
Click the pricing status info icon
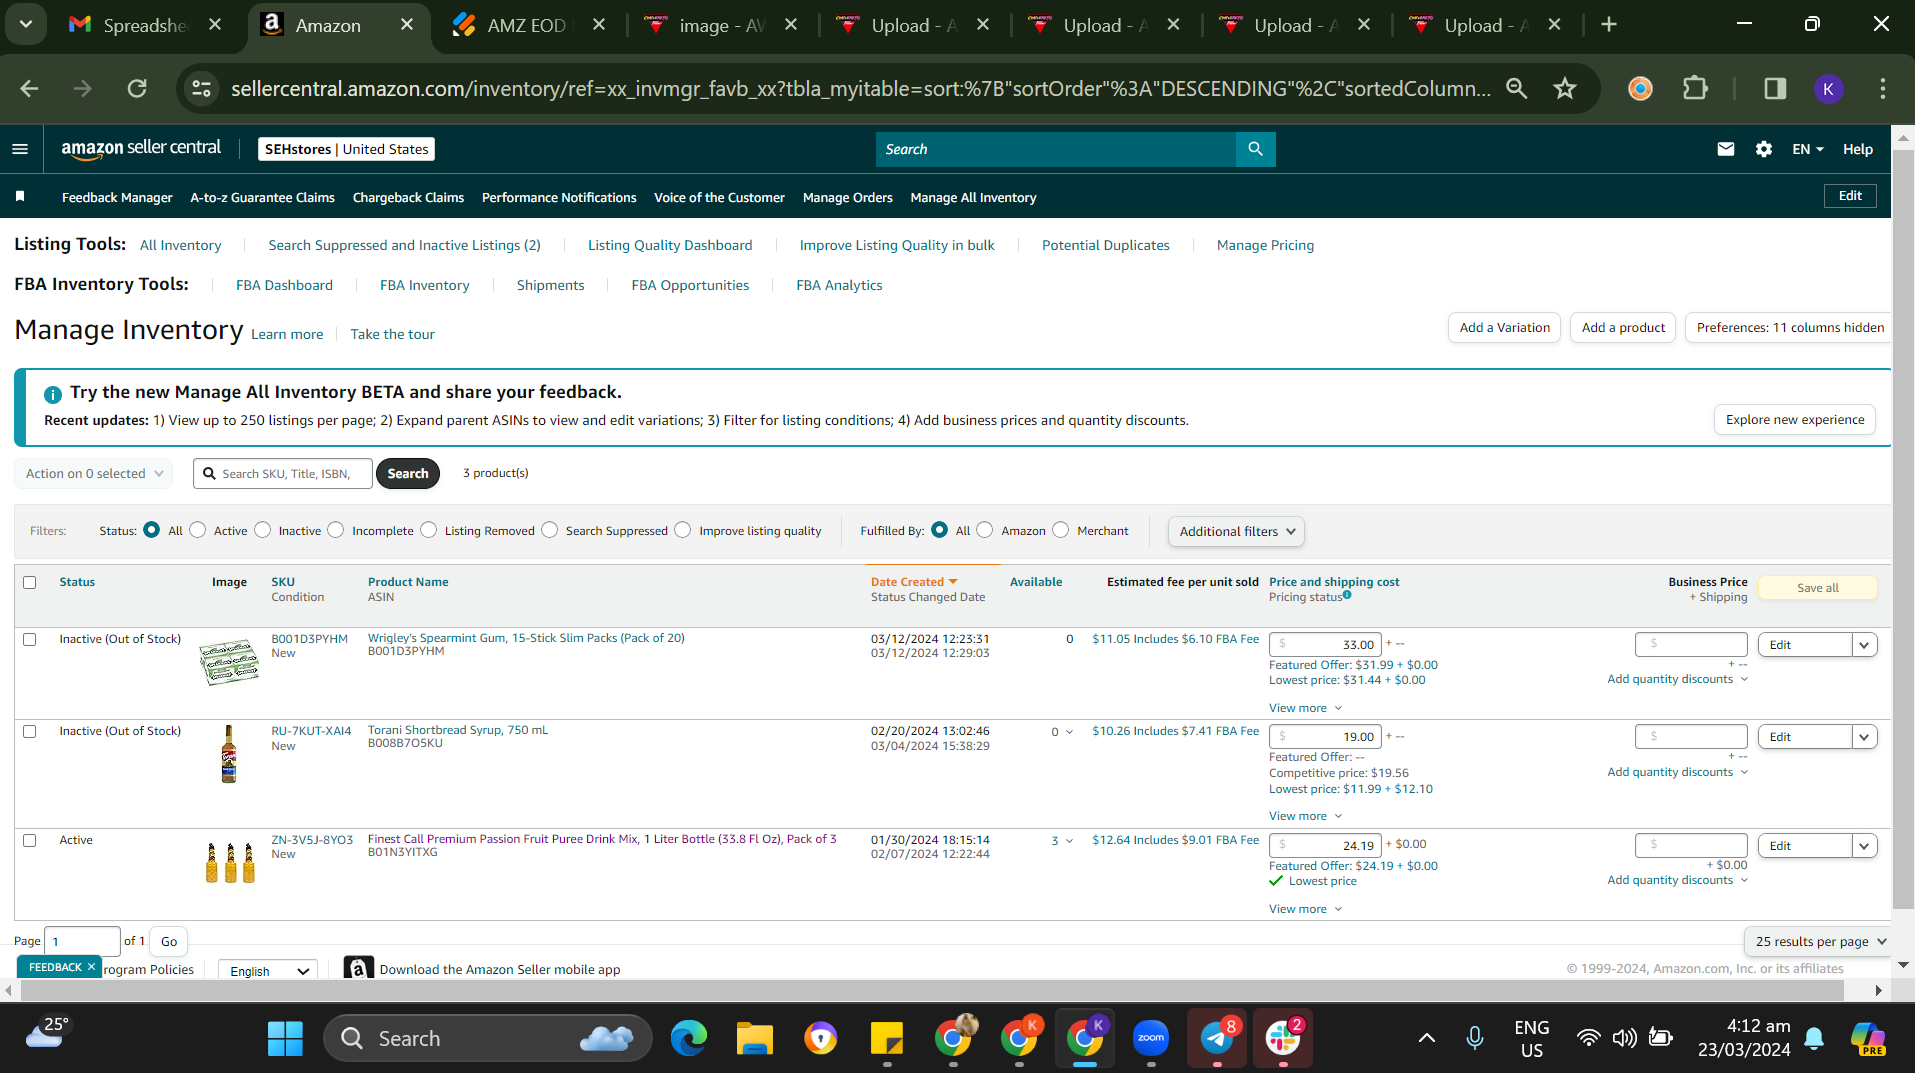tap(1347, 595)
